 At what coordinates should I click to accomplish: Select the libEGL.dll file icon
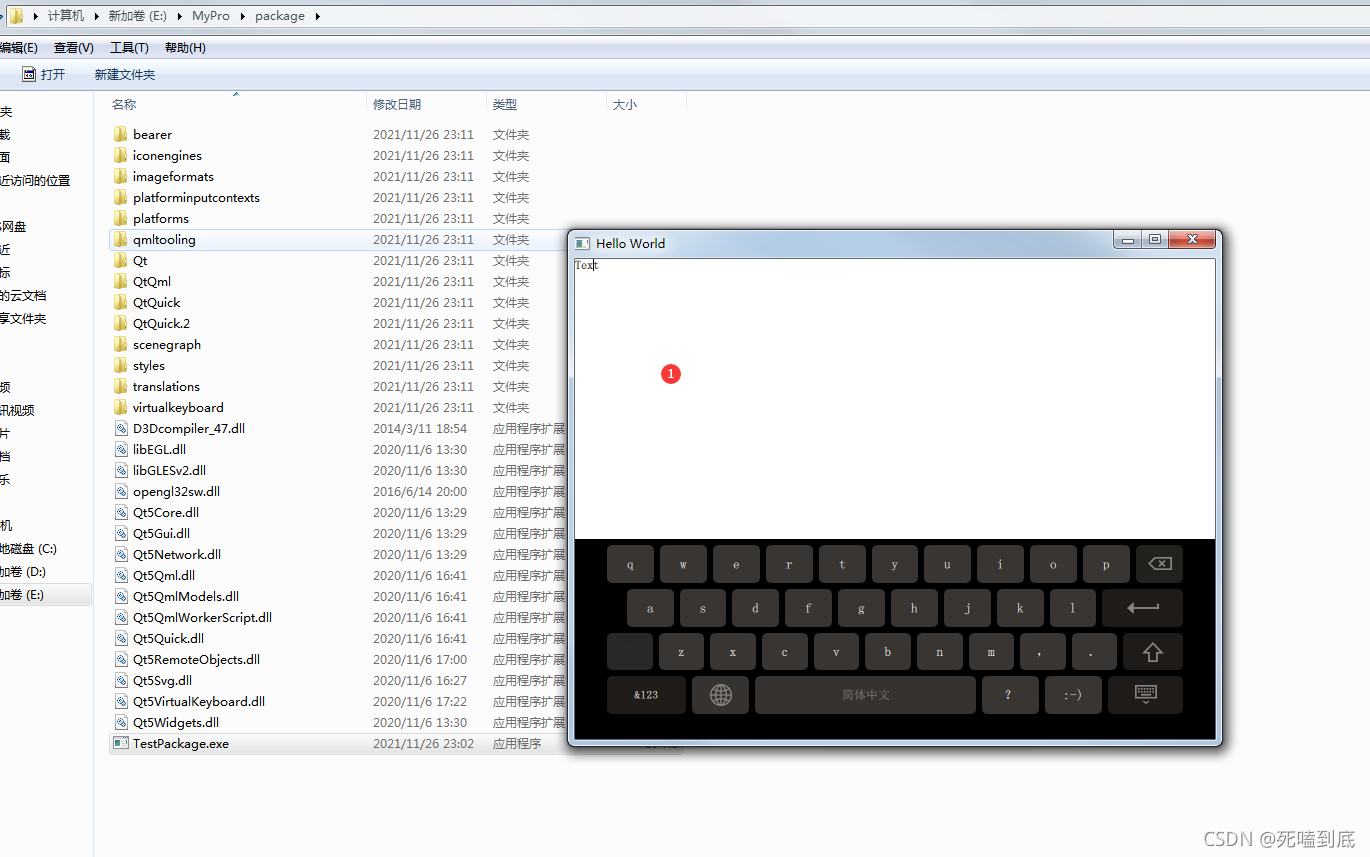tap(121, 449)
